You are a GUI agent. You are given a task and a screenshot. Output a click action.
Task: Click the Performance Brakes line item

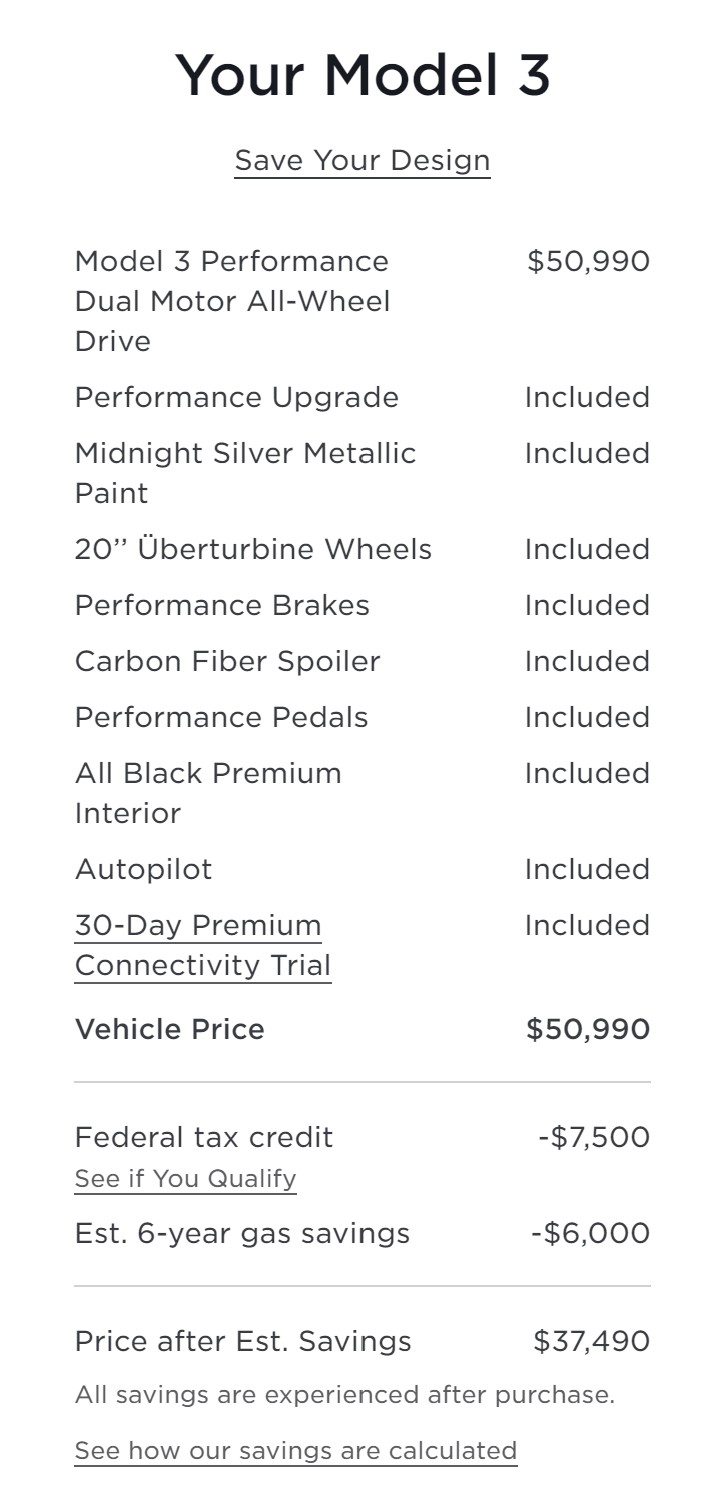pyautogui.click(x=222, y=605)
